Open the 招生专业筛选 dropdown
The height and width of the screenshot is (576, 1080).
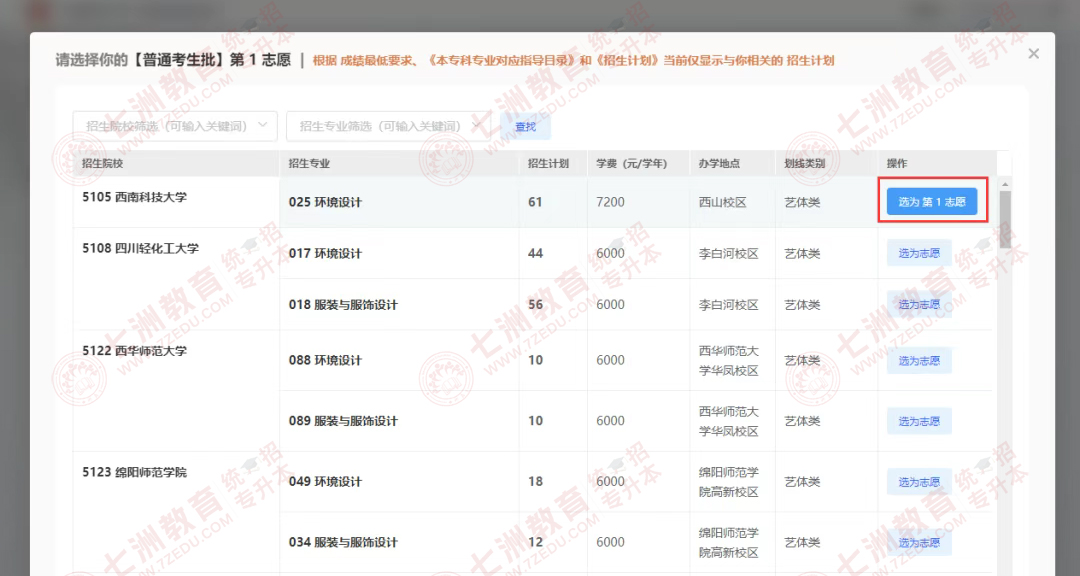click(388, 126)
